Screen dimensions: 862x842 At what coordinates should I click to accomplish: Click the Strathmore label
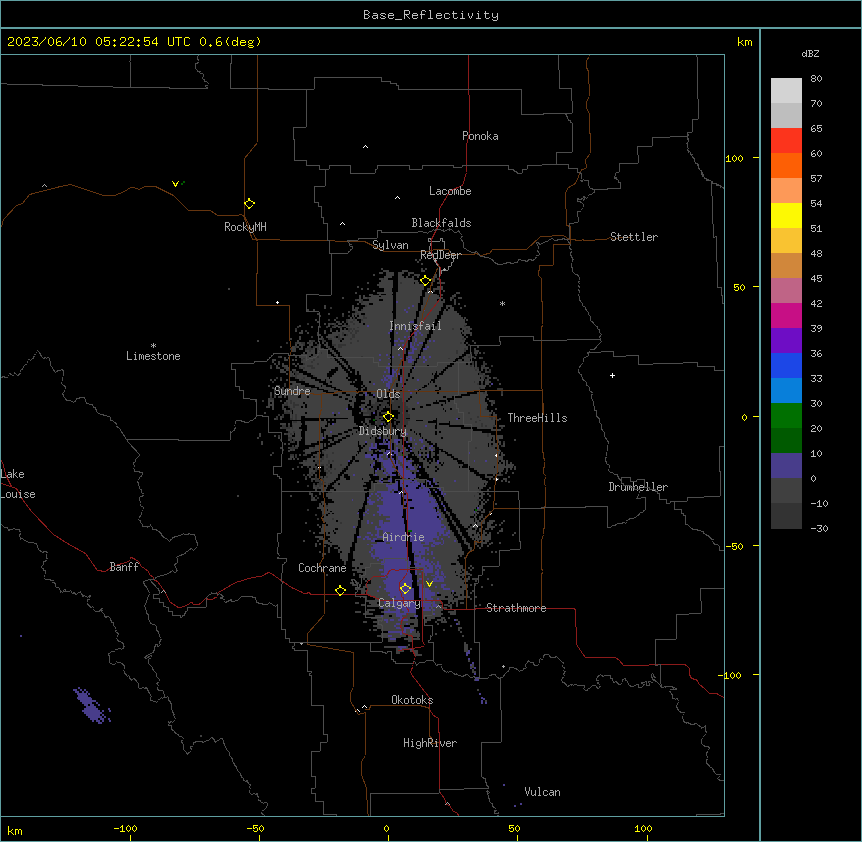pos(516,608)
